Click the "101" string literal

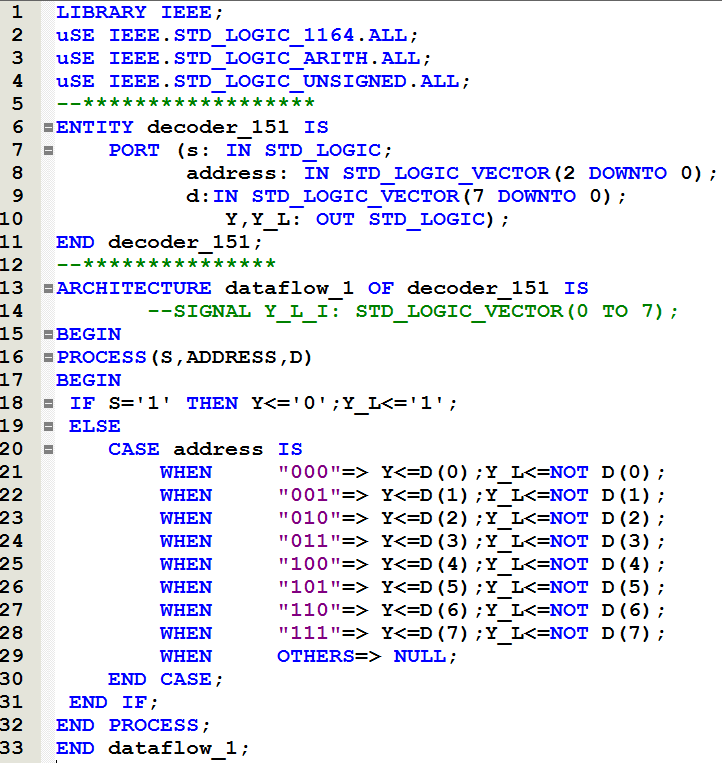click(x=309, y=587)
